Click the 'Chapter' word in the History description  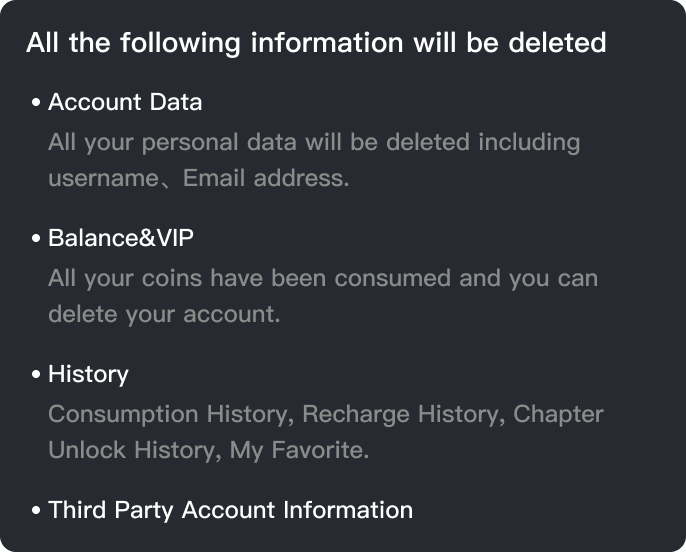pos(558,415)
